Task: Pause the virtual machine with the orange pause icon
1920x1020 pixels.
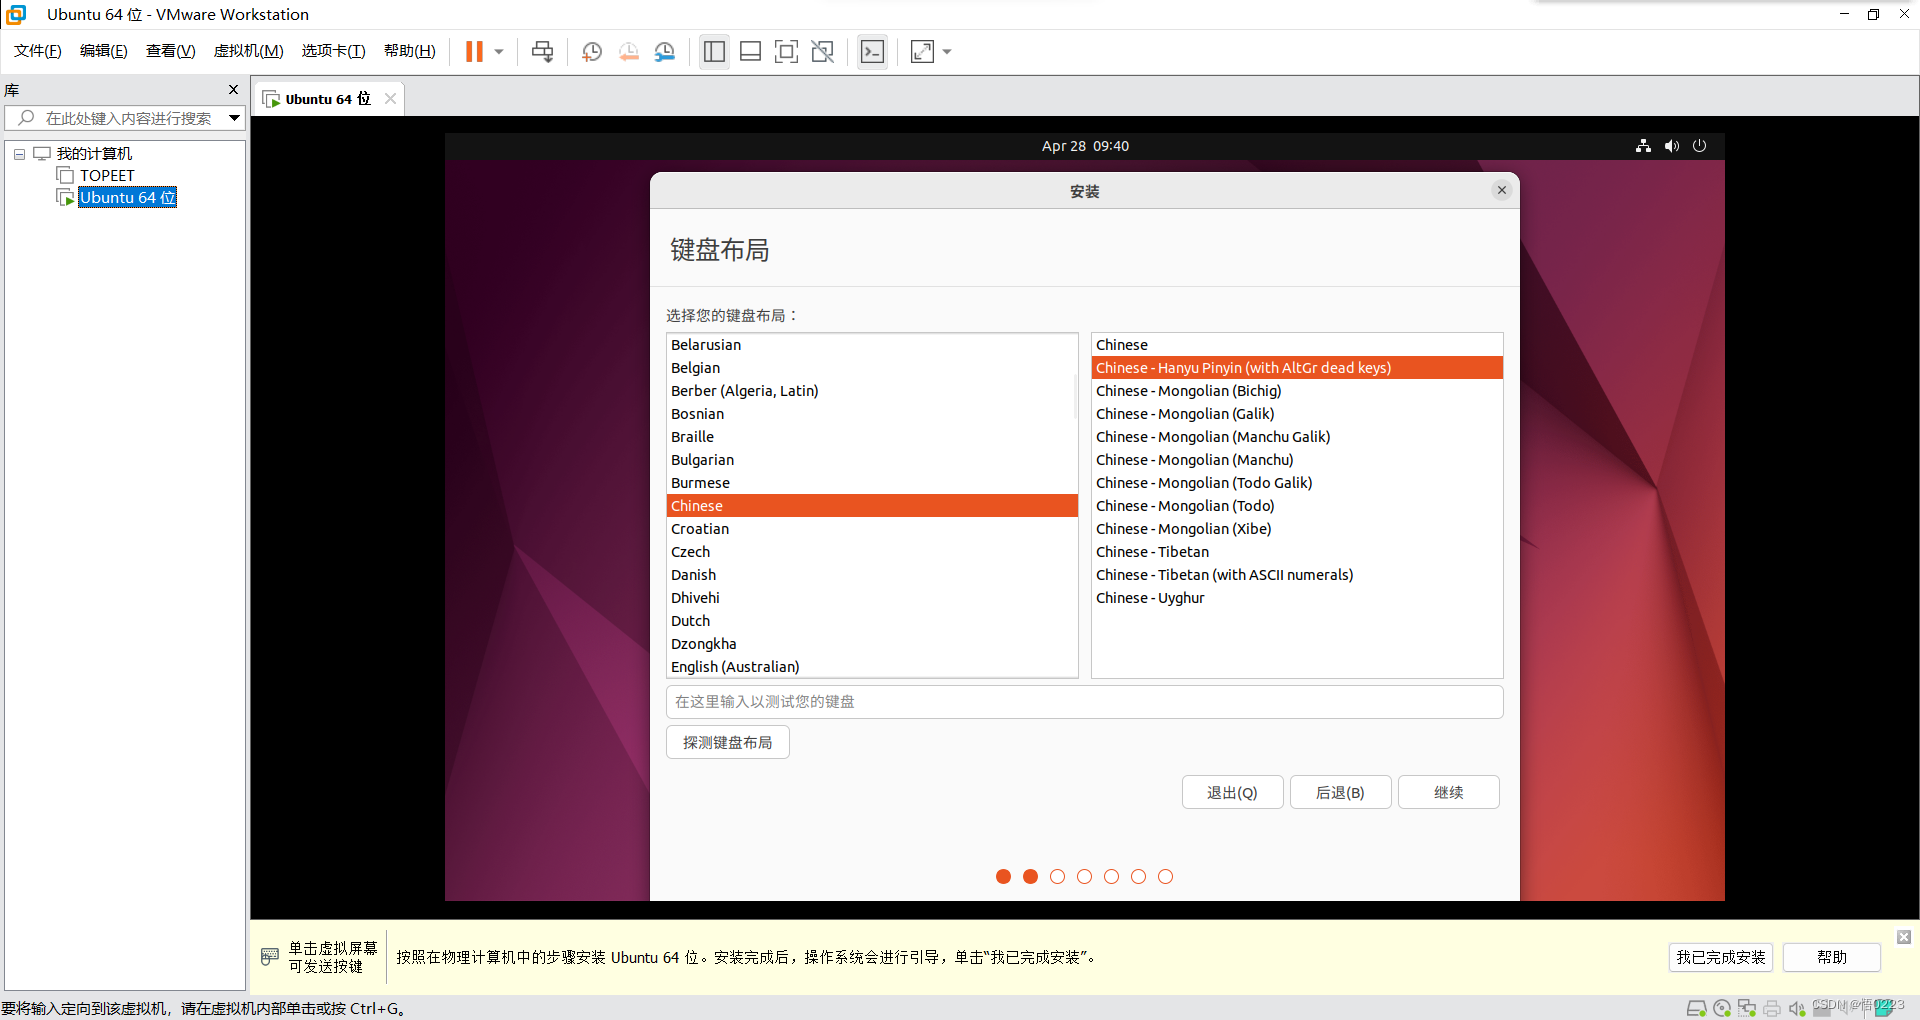Action: point(474,52)
